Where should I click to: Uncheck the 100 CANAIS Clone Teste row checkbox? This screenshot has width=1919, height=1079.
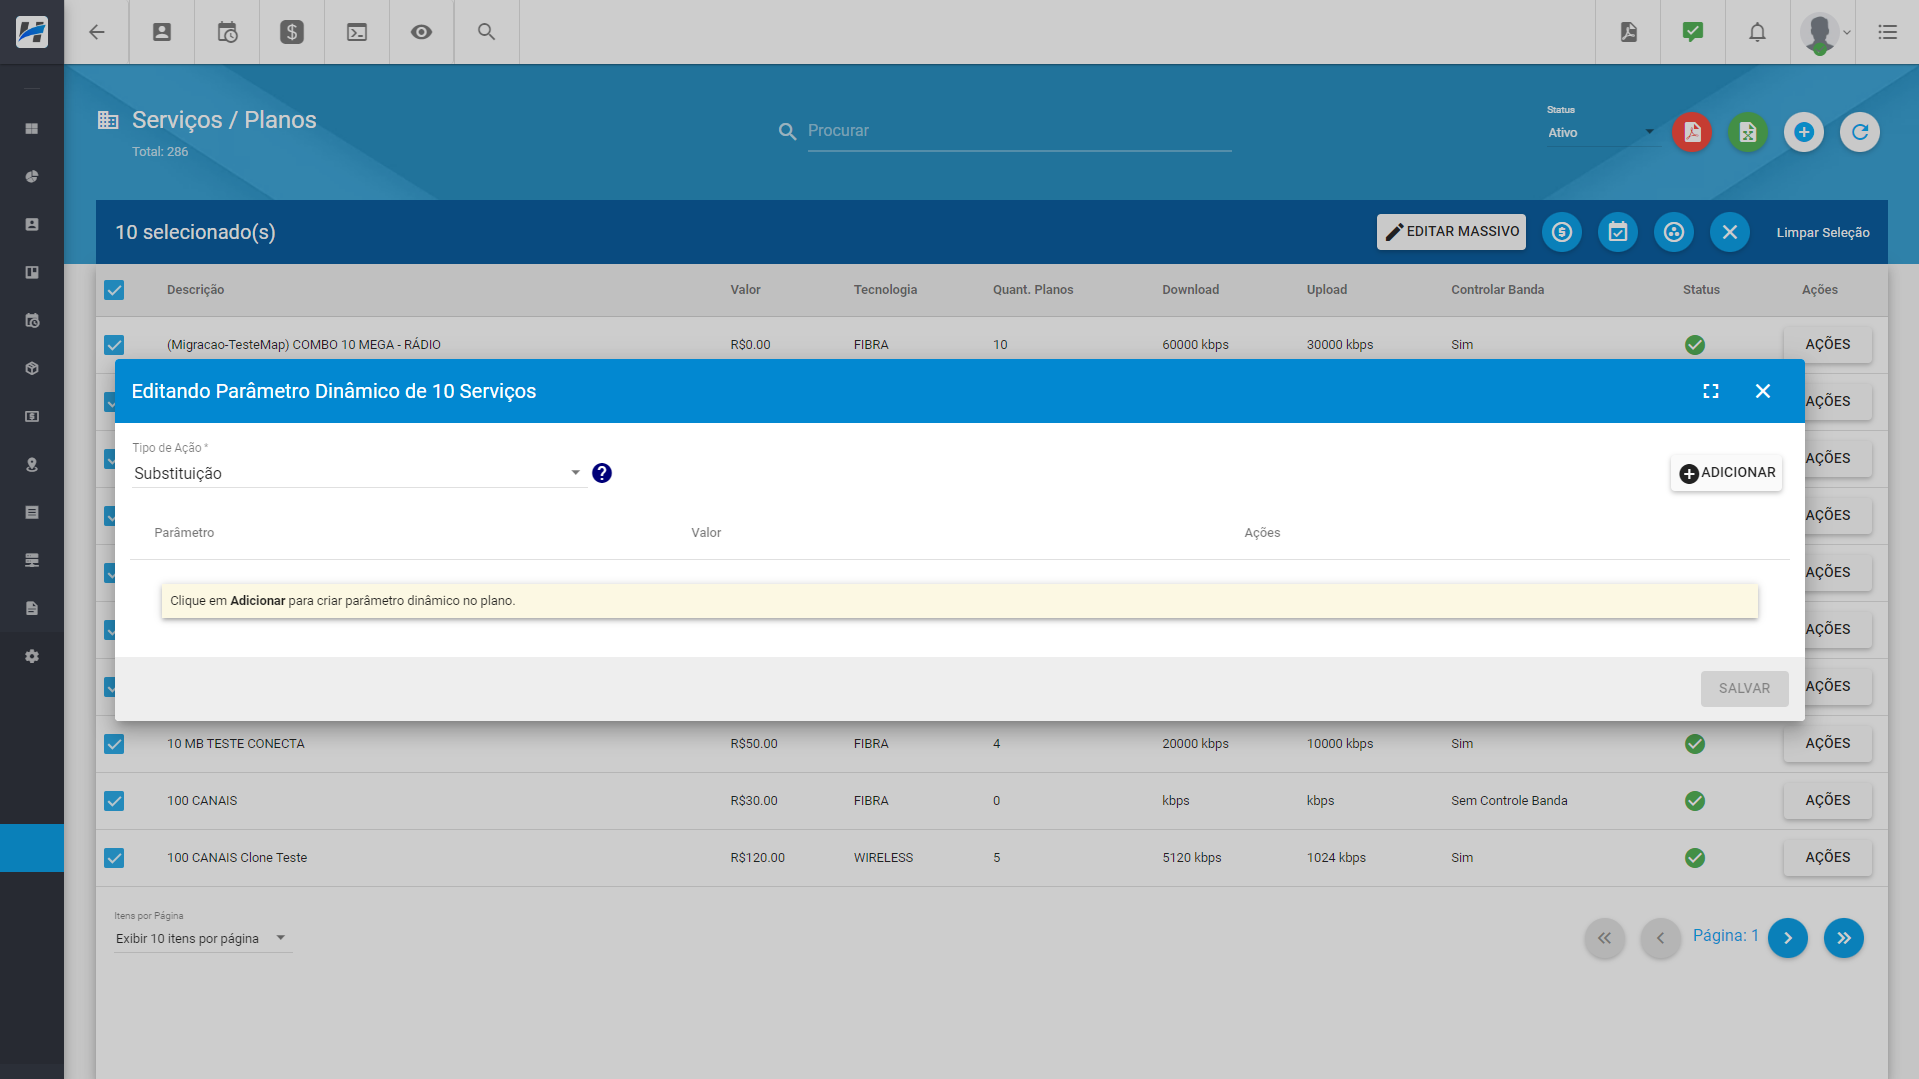click(114, 858)
